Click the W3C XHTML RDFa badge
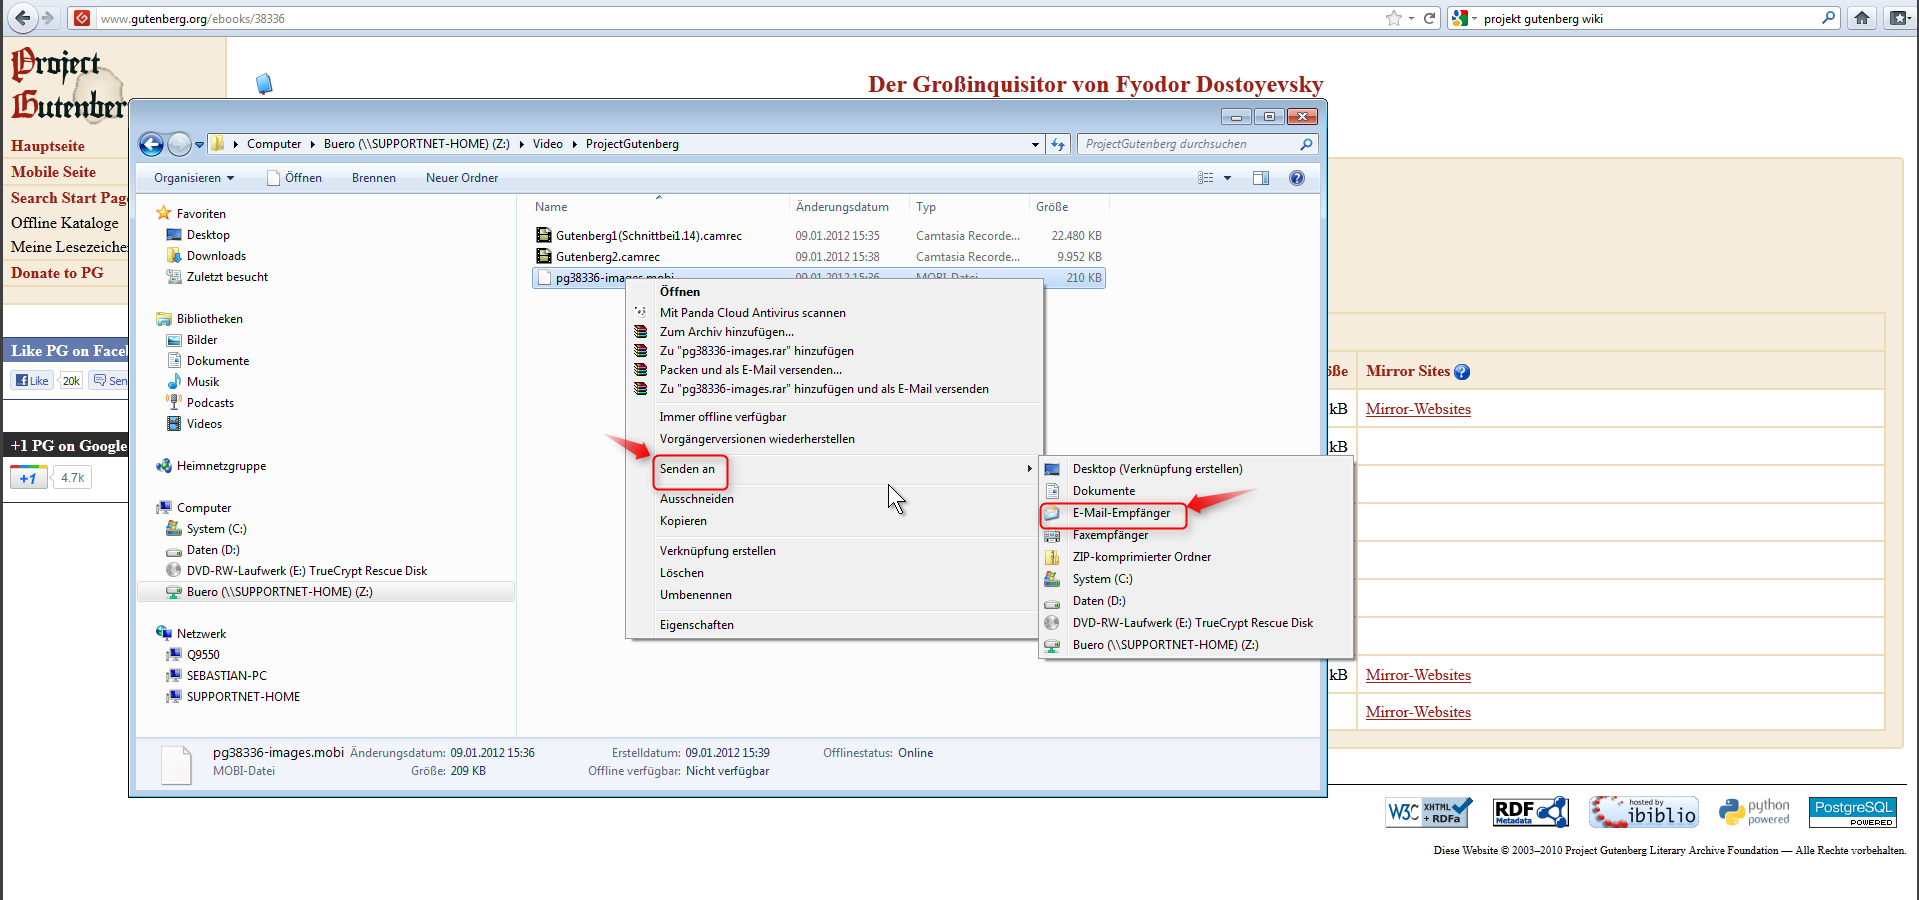The width and height of the screenshot is (1919, 900). click(x=1429, y=812)
